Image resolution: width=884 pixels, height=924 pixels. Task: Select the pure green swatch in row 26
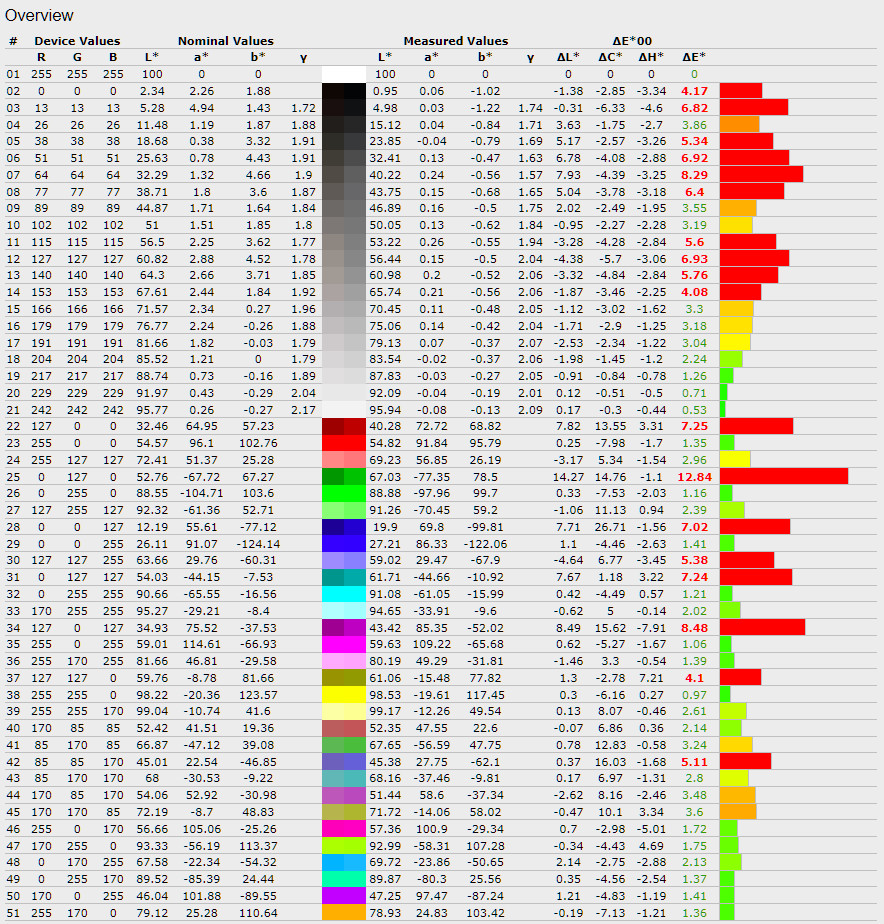pos(344,493)
